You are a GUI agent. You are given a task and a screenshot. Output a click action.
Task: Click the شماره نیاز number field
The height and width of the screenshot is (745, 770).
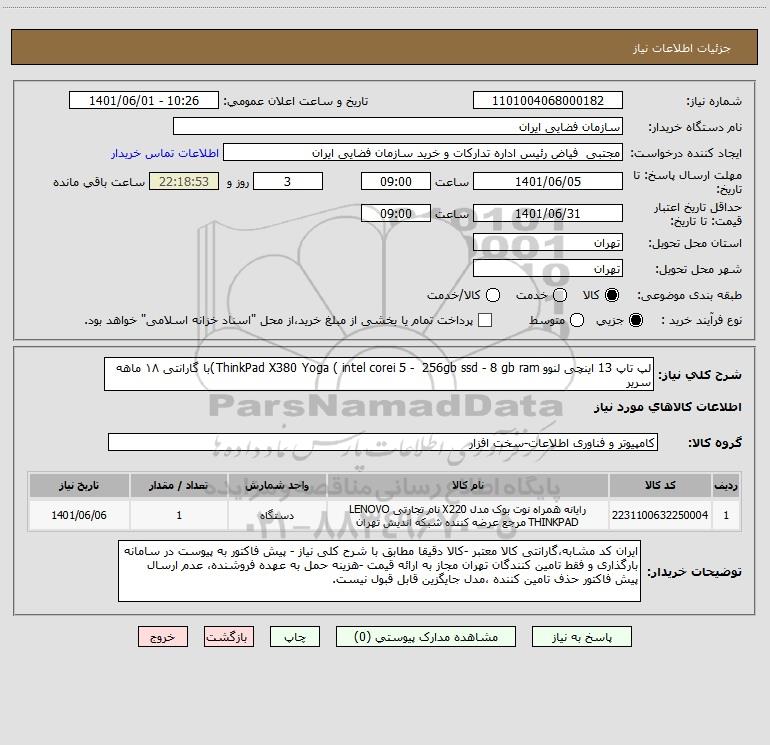coord(548,101)
